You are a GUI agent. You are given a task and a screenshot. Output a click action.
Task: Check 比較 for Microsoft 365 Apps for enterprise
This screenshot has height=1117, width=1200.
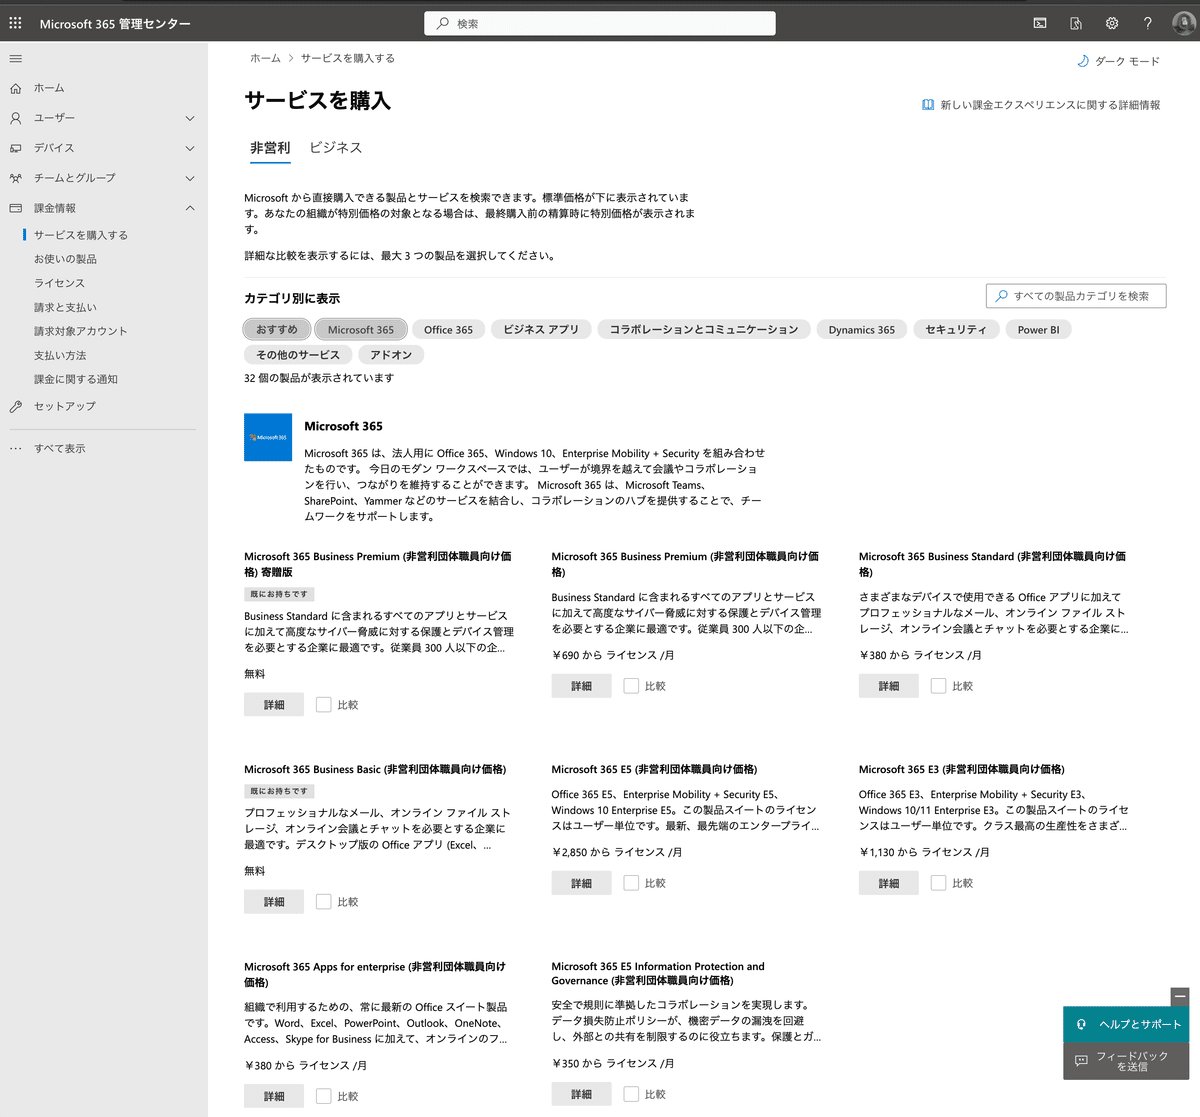[323, 1096]
